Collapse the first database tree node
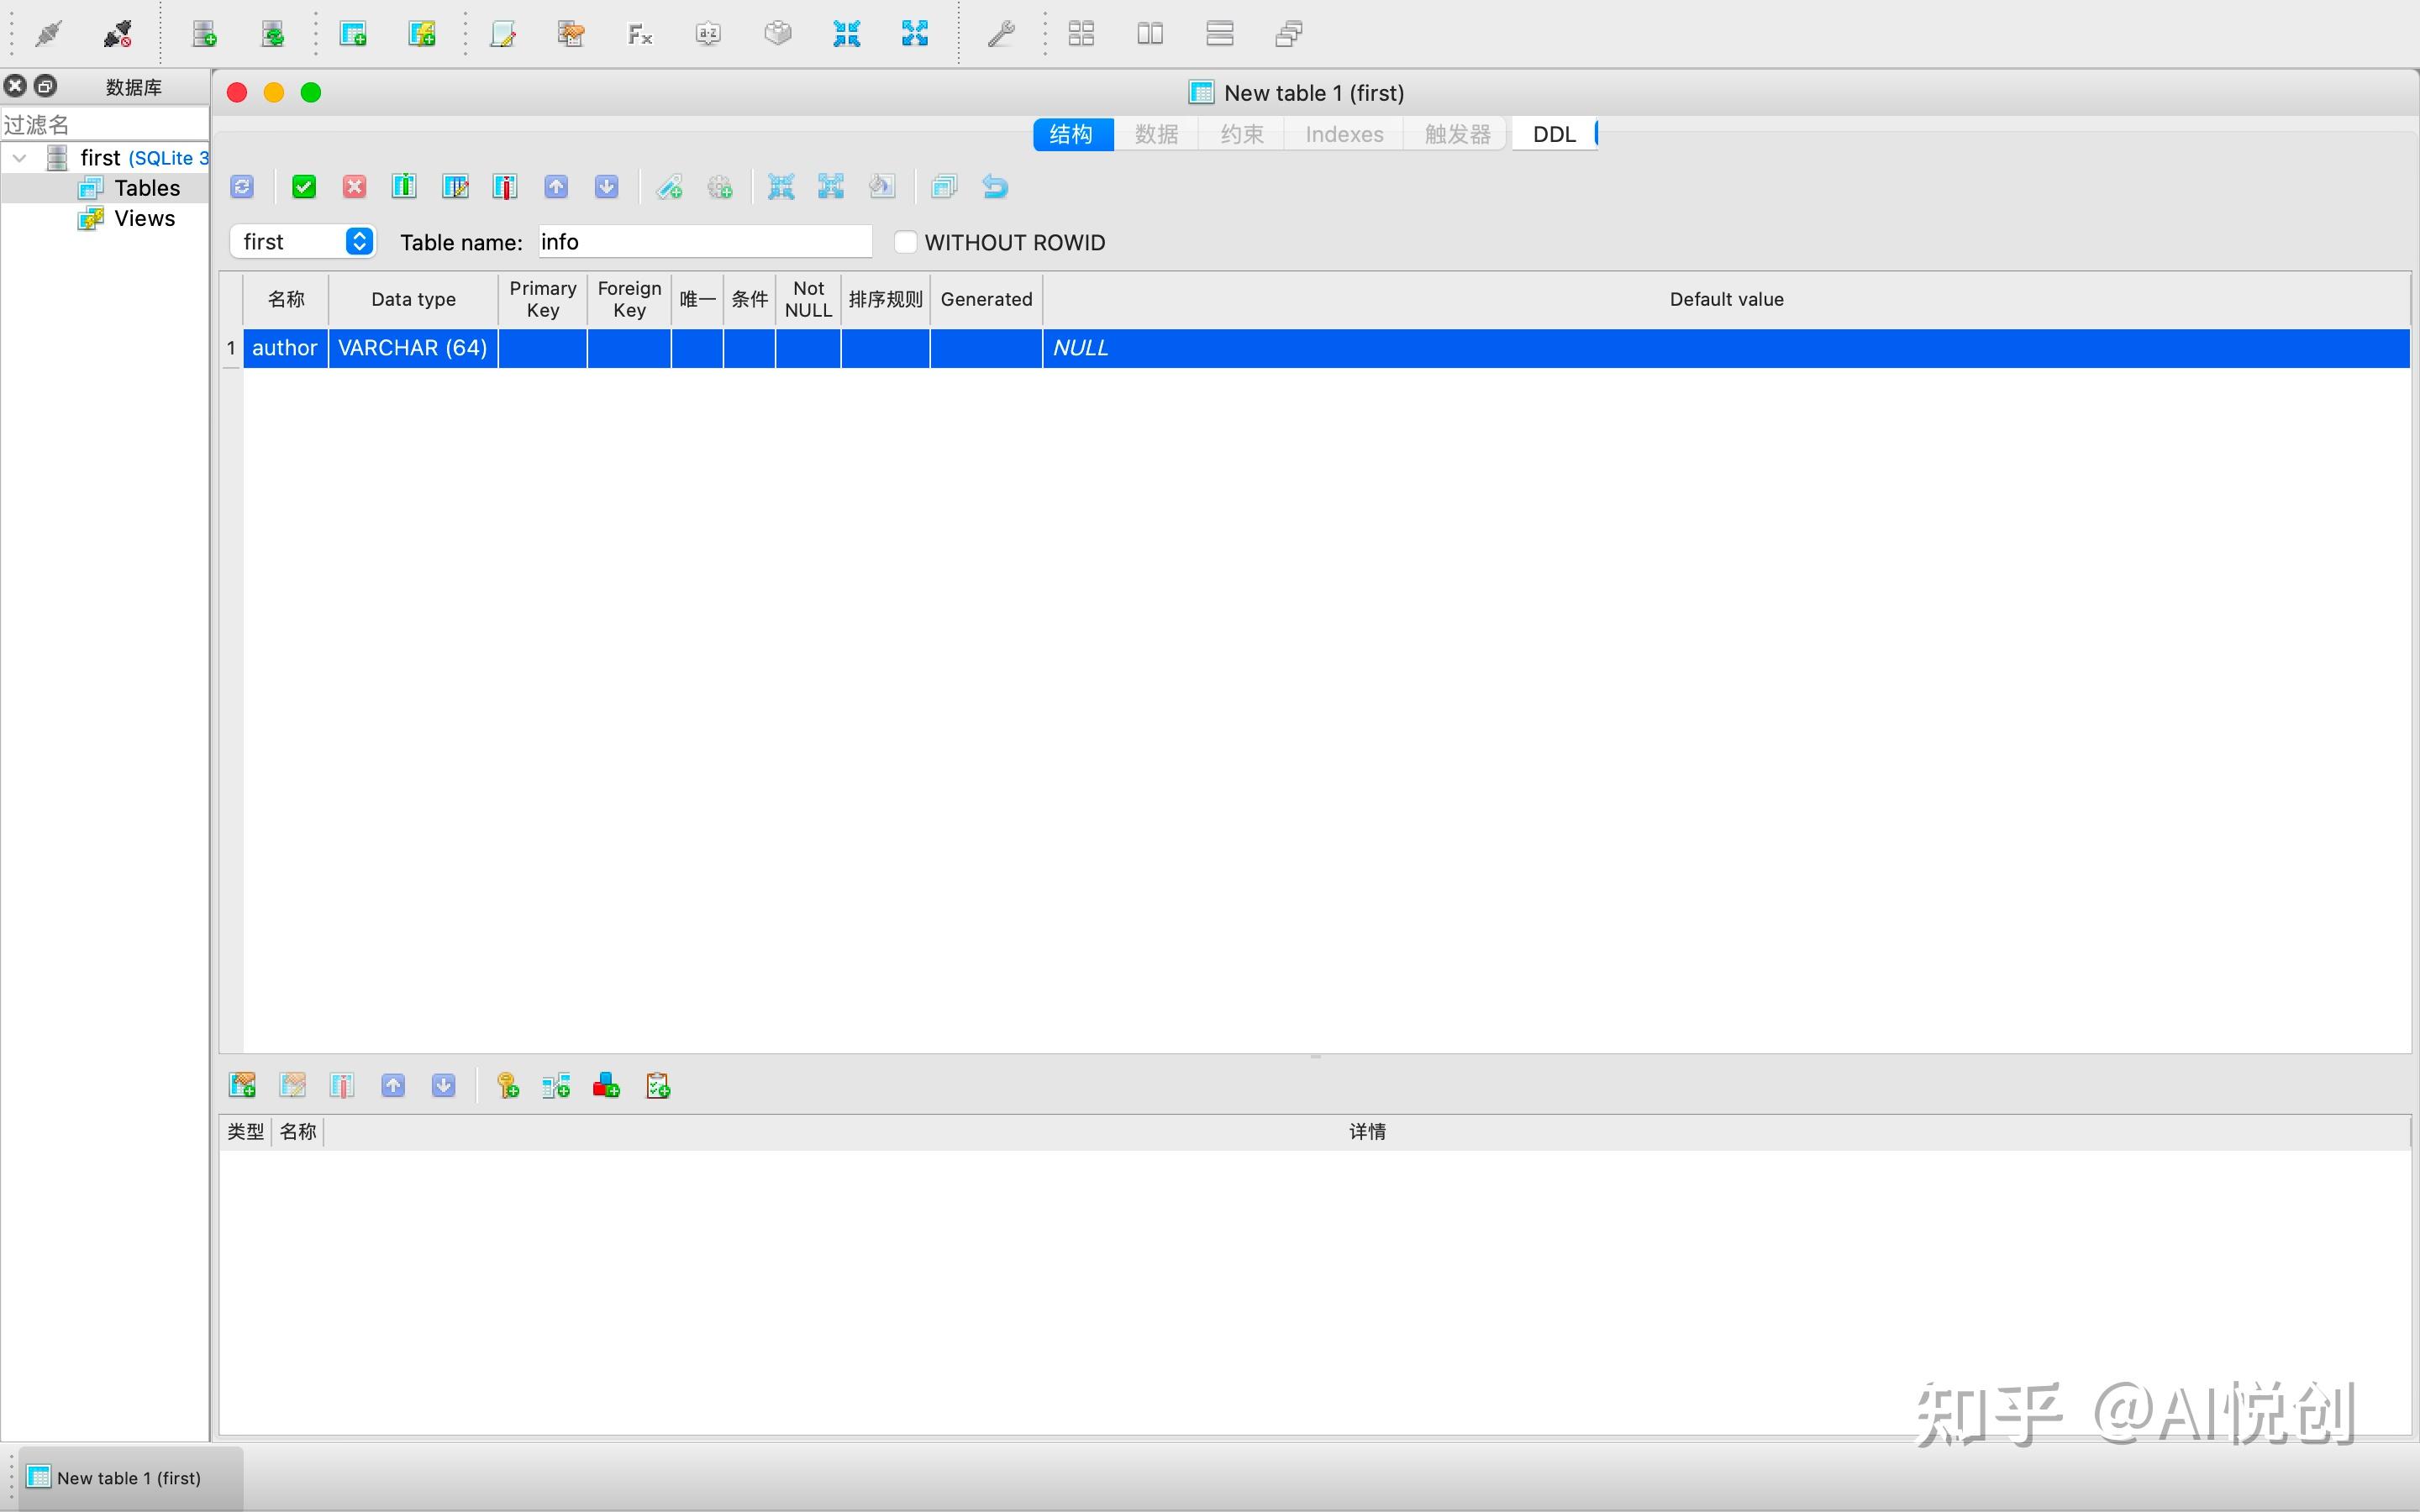 coord(19,158)
